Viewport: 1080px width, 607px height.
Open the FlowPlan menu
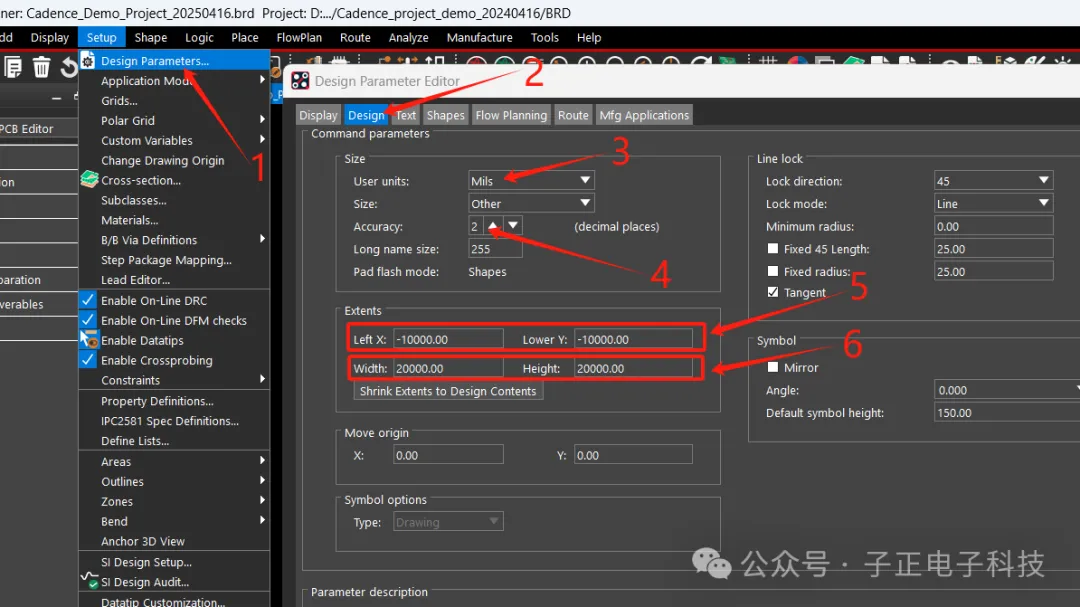coord(299,37)
